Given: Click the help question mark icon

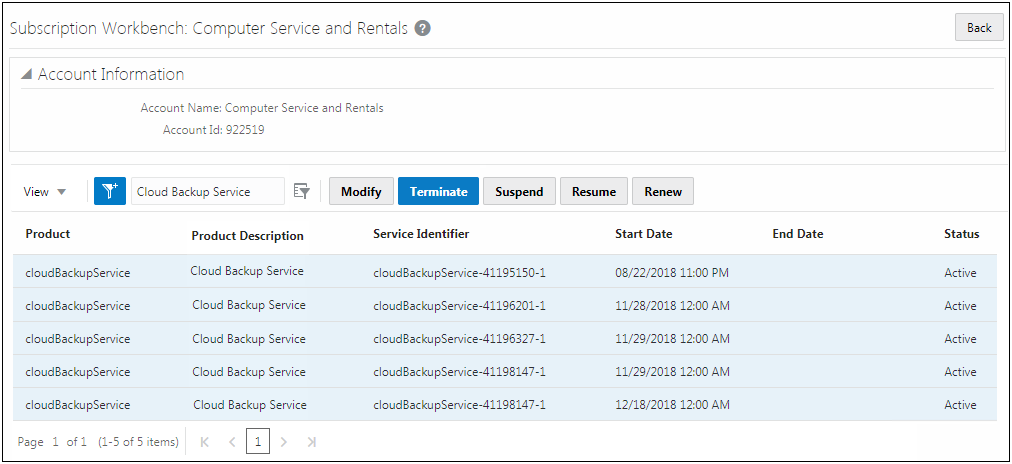Looking at the screenshot, I should [423, 28].
